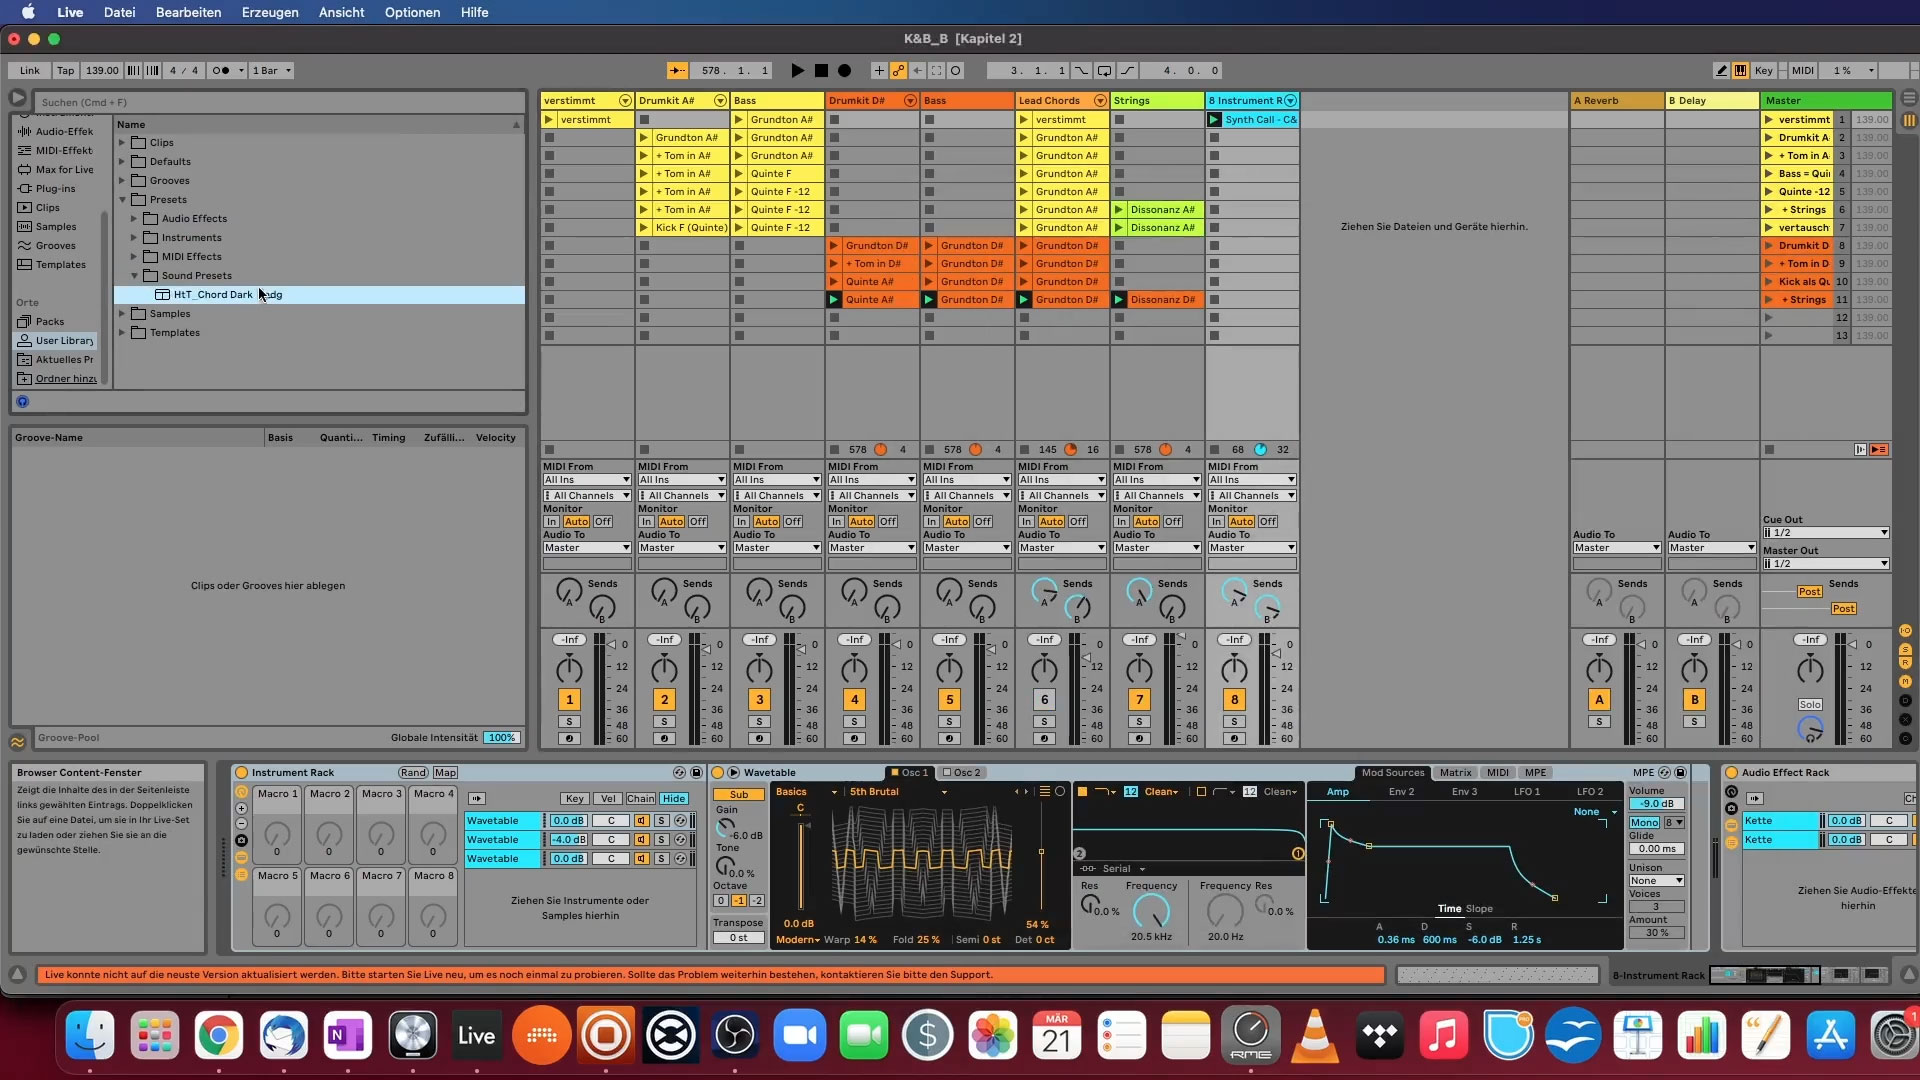
Task: Click the Stop transport button
Action: [821, 71]
